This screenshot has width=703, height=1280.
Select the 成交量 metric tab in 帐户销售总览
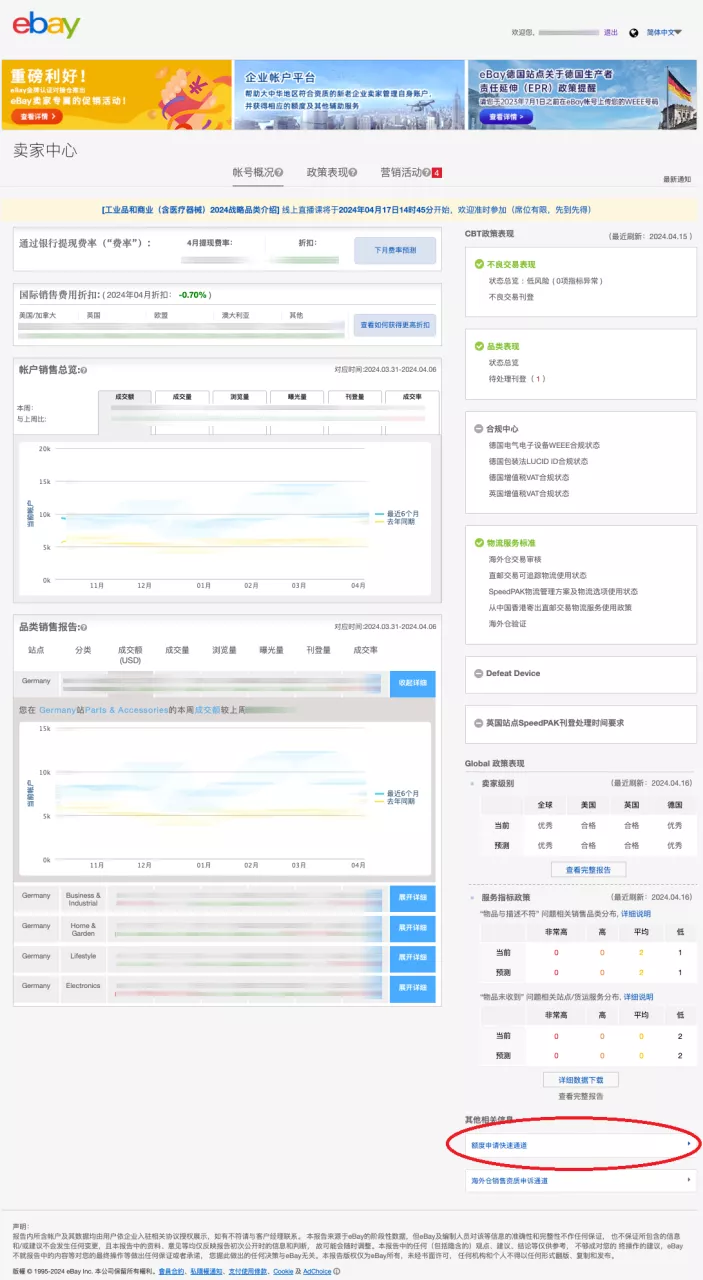182,397
